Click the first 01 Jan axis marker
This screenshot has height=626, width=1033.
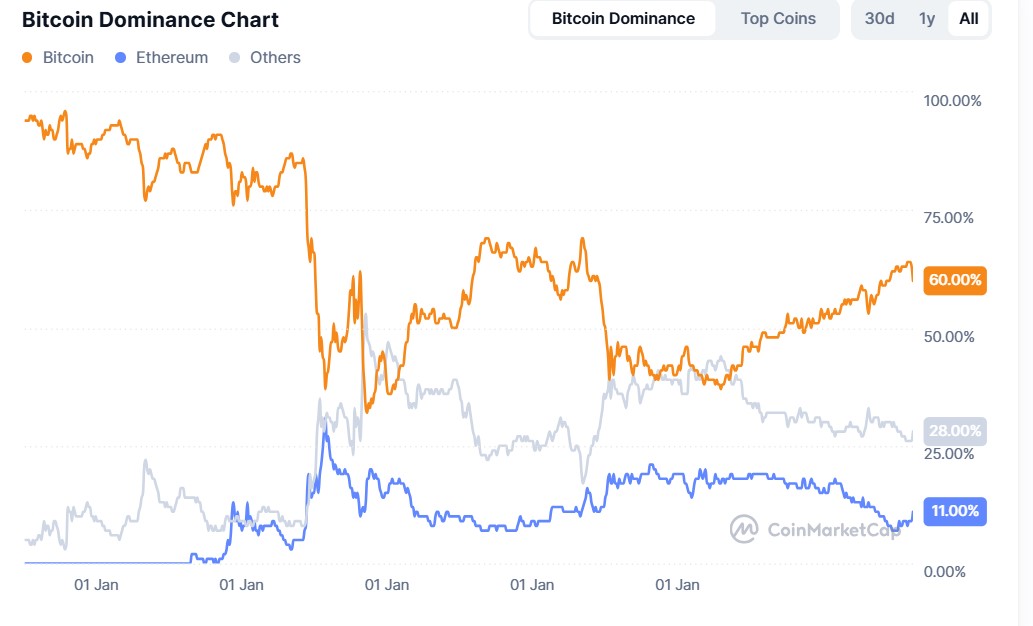tap(98, 585)
